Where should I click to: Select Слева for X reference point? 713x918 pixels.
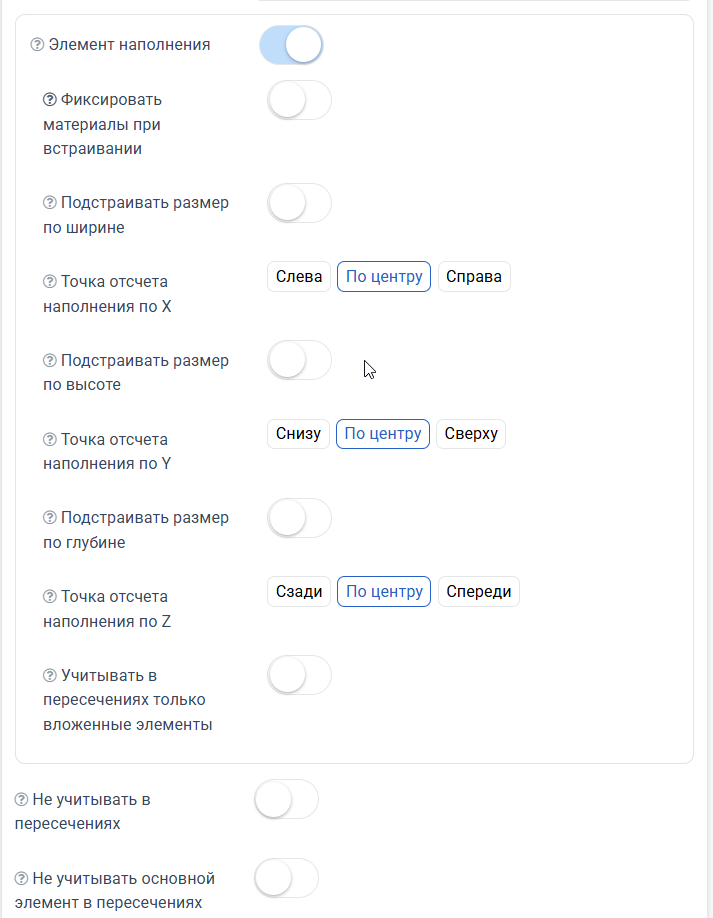pyautogui.click(x=299, y=276)
